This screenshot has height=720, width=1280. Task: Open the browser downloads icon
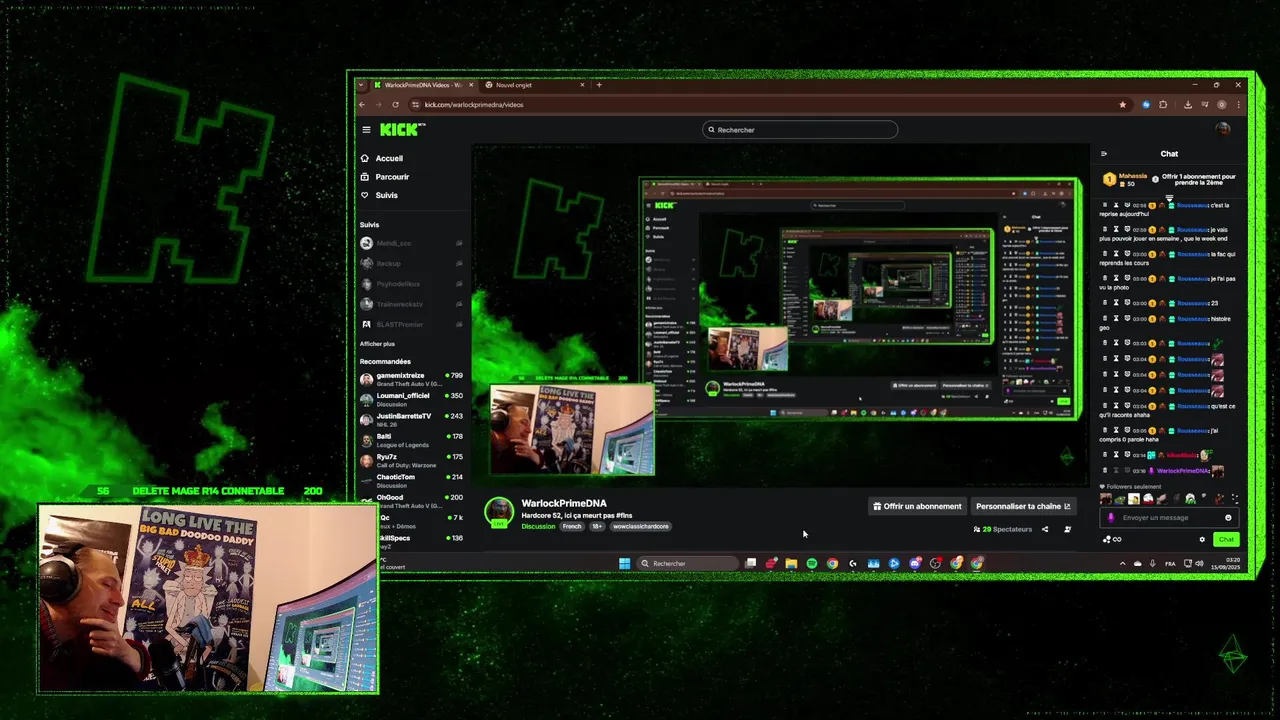1188,104
